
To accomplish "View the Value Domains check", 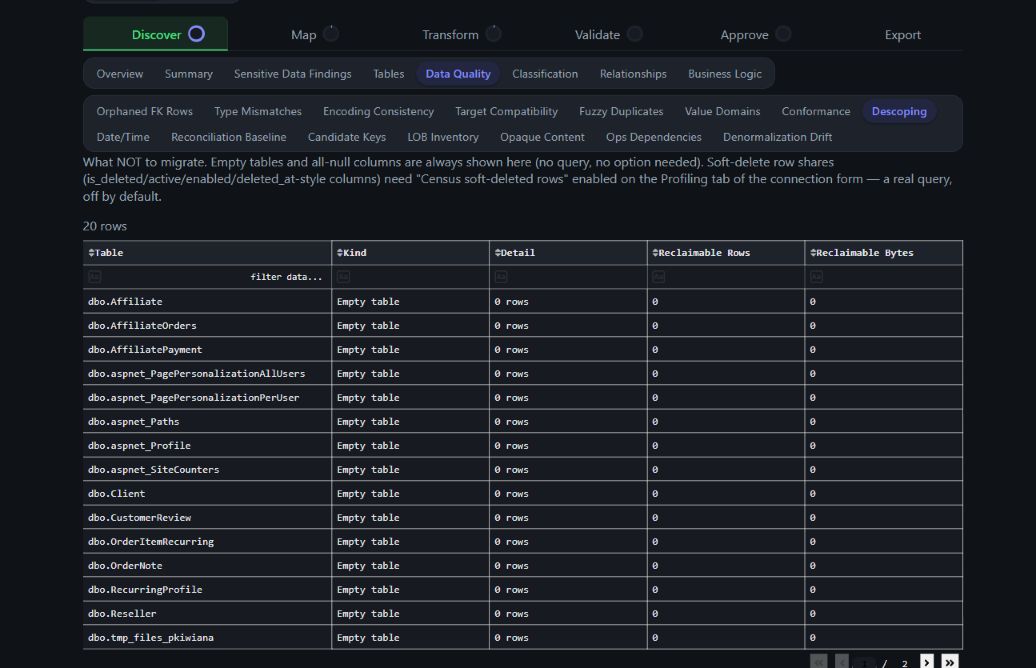I will pyautogui.click(x=722, y=112).
